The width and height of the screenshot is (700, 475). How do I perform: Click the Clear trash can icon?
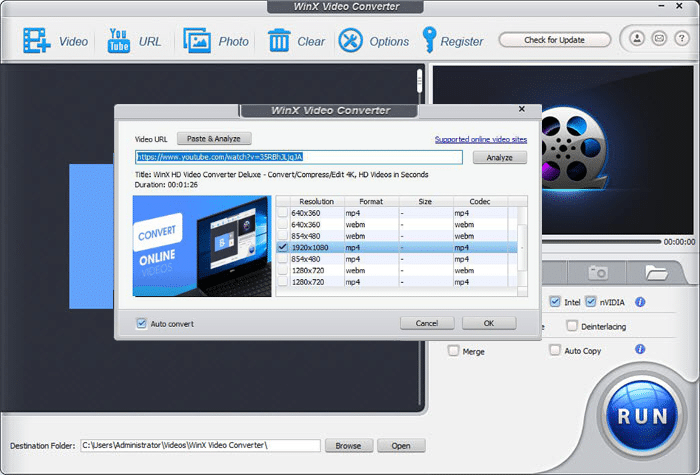pos(279,41)
